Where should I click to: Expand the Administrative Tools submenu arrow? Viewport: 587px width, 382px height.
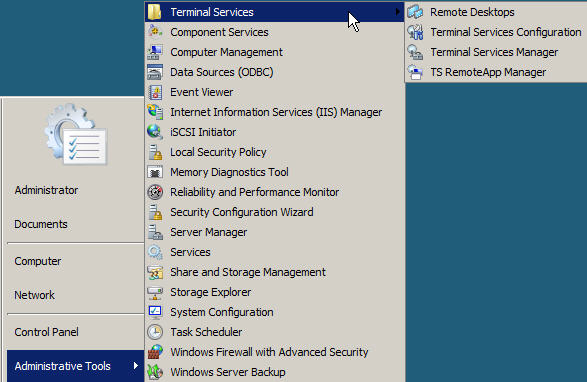pos(136,366)
